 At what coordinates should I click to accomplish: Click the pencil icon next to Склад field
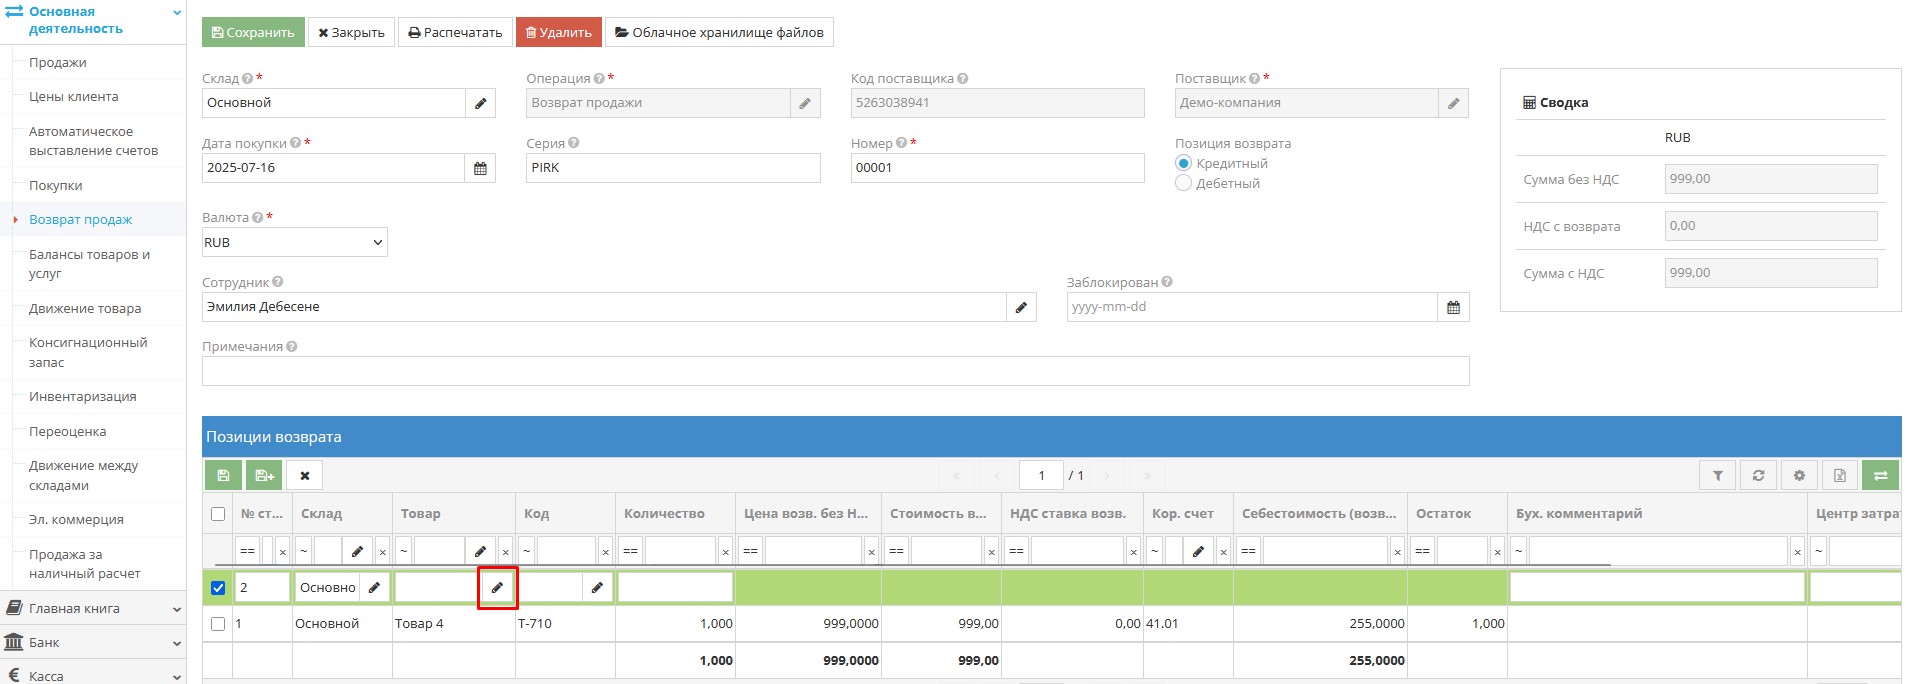(480, 103)
